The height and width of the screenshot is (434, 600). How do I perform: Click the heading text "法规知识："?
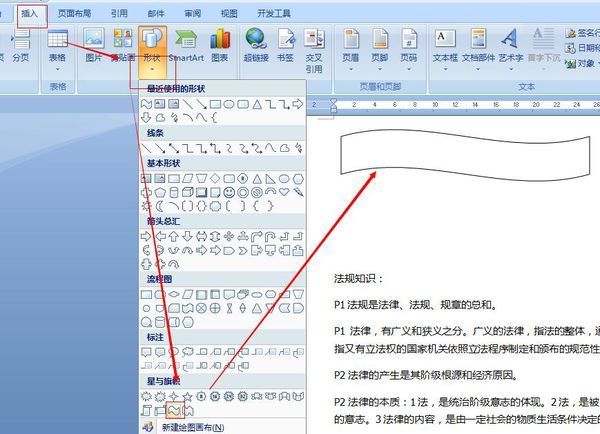tap(359, 278)
